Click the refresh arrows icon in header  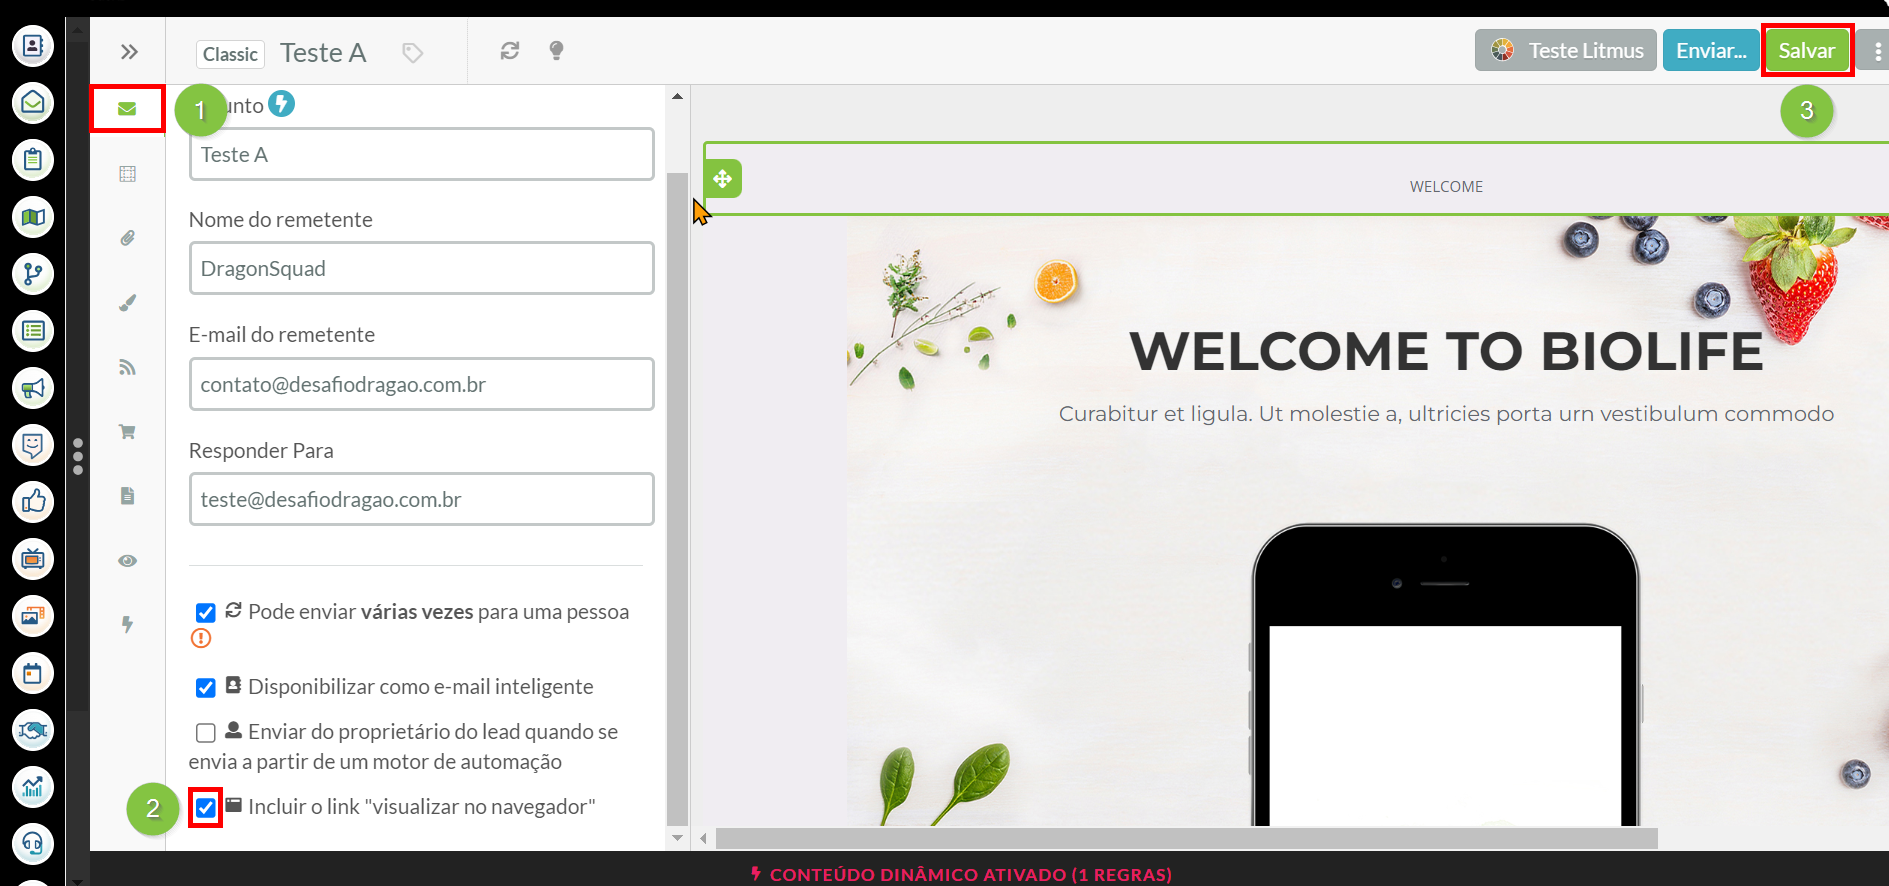tap(510, 51)
